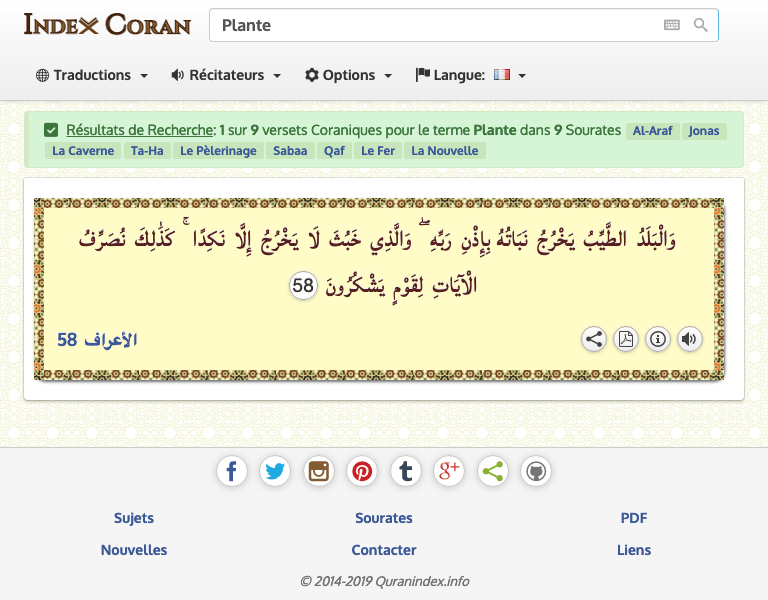Open the Langue flag selector

point(471,75)
